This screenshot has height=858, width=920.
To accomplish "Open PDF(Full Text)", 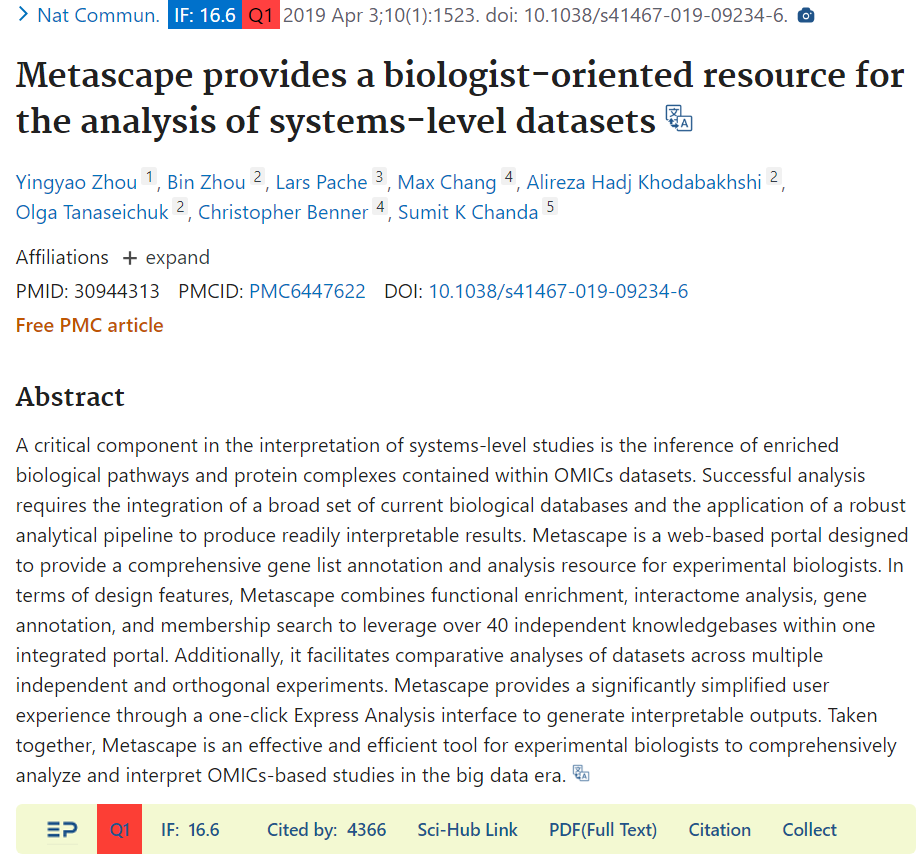I will (x=603, y=830).
